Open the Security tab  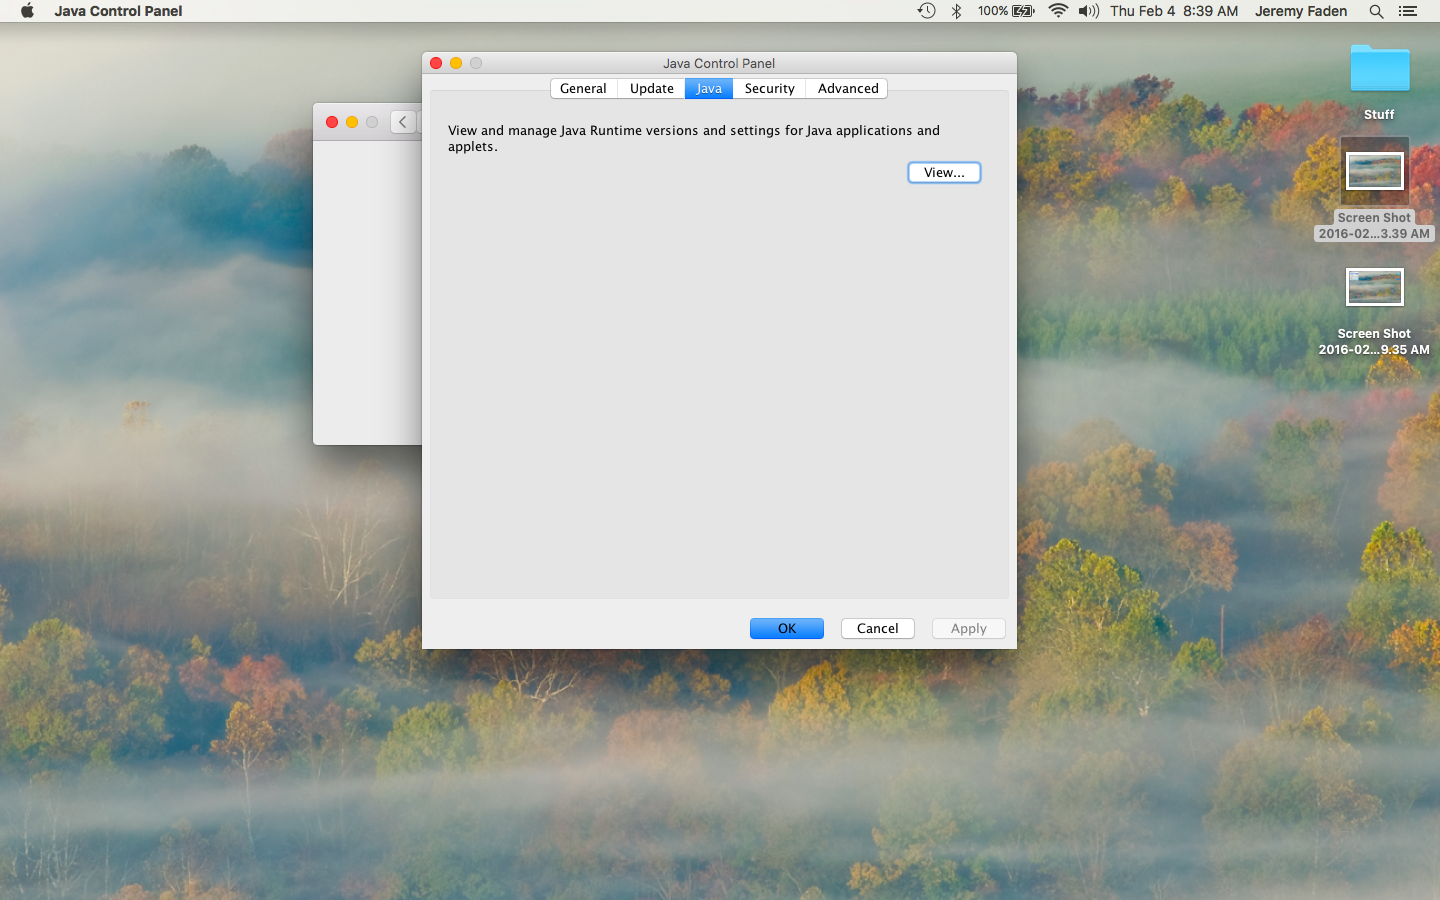(769, 89)
